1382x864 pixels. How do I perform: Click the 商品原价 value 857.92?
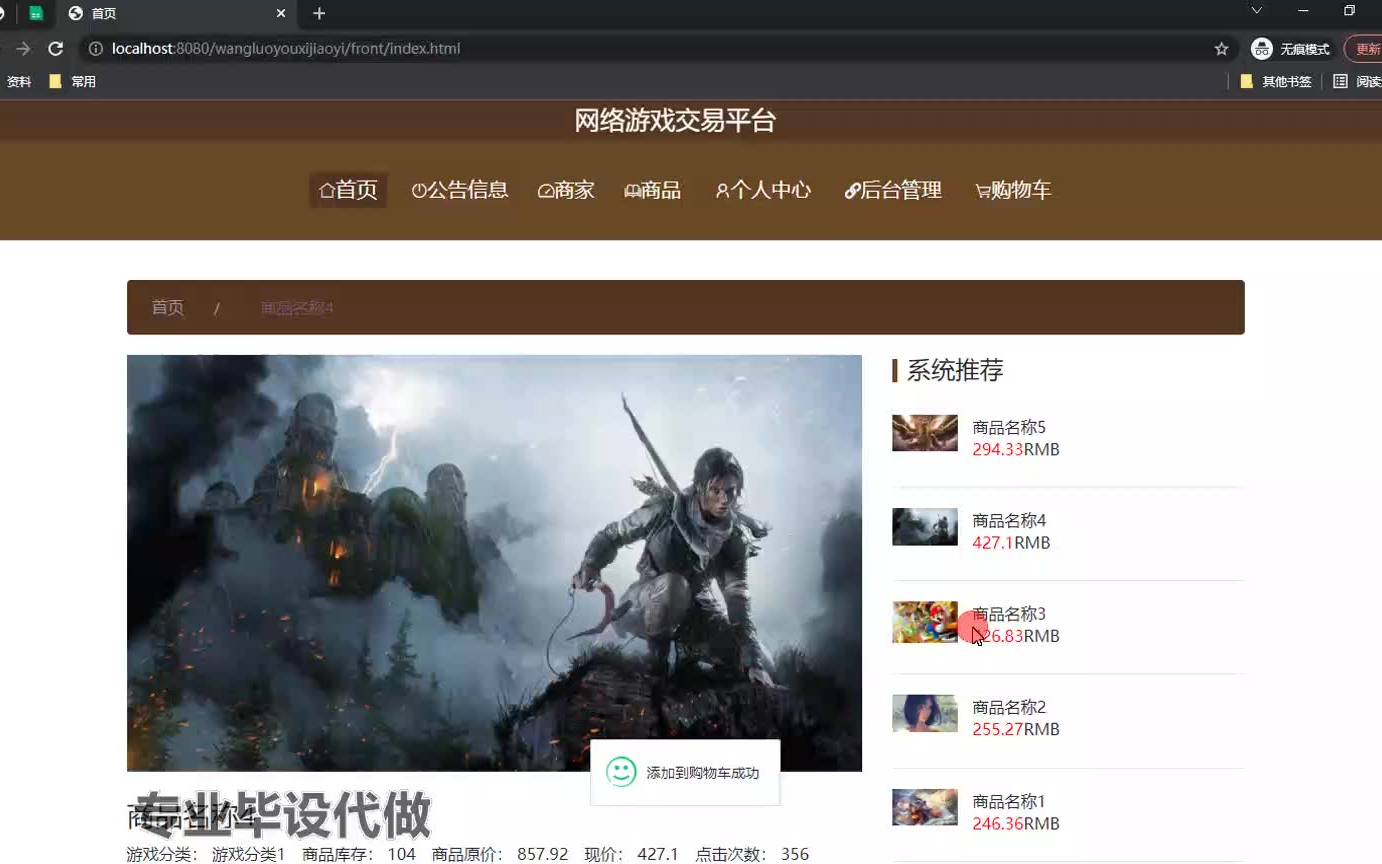543,854
